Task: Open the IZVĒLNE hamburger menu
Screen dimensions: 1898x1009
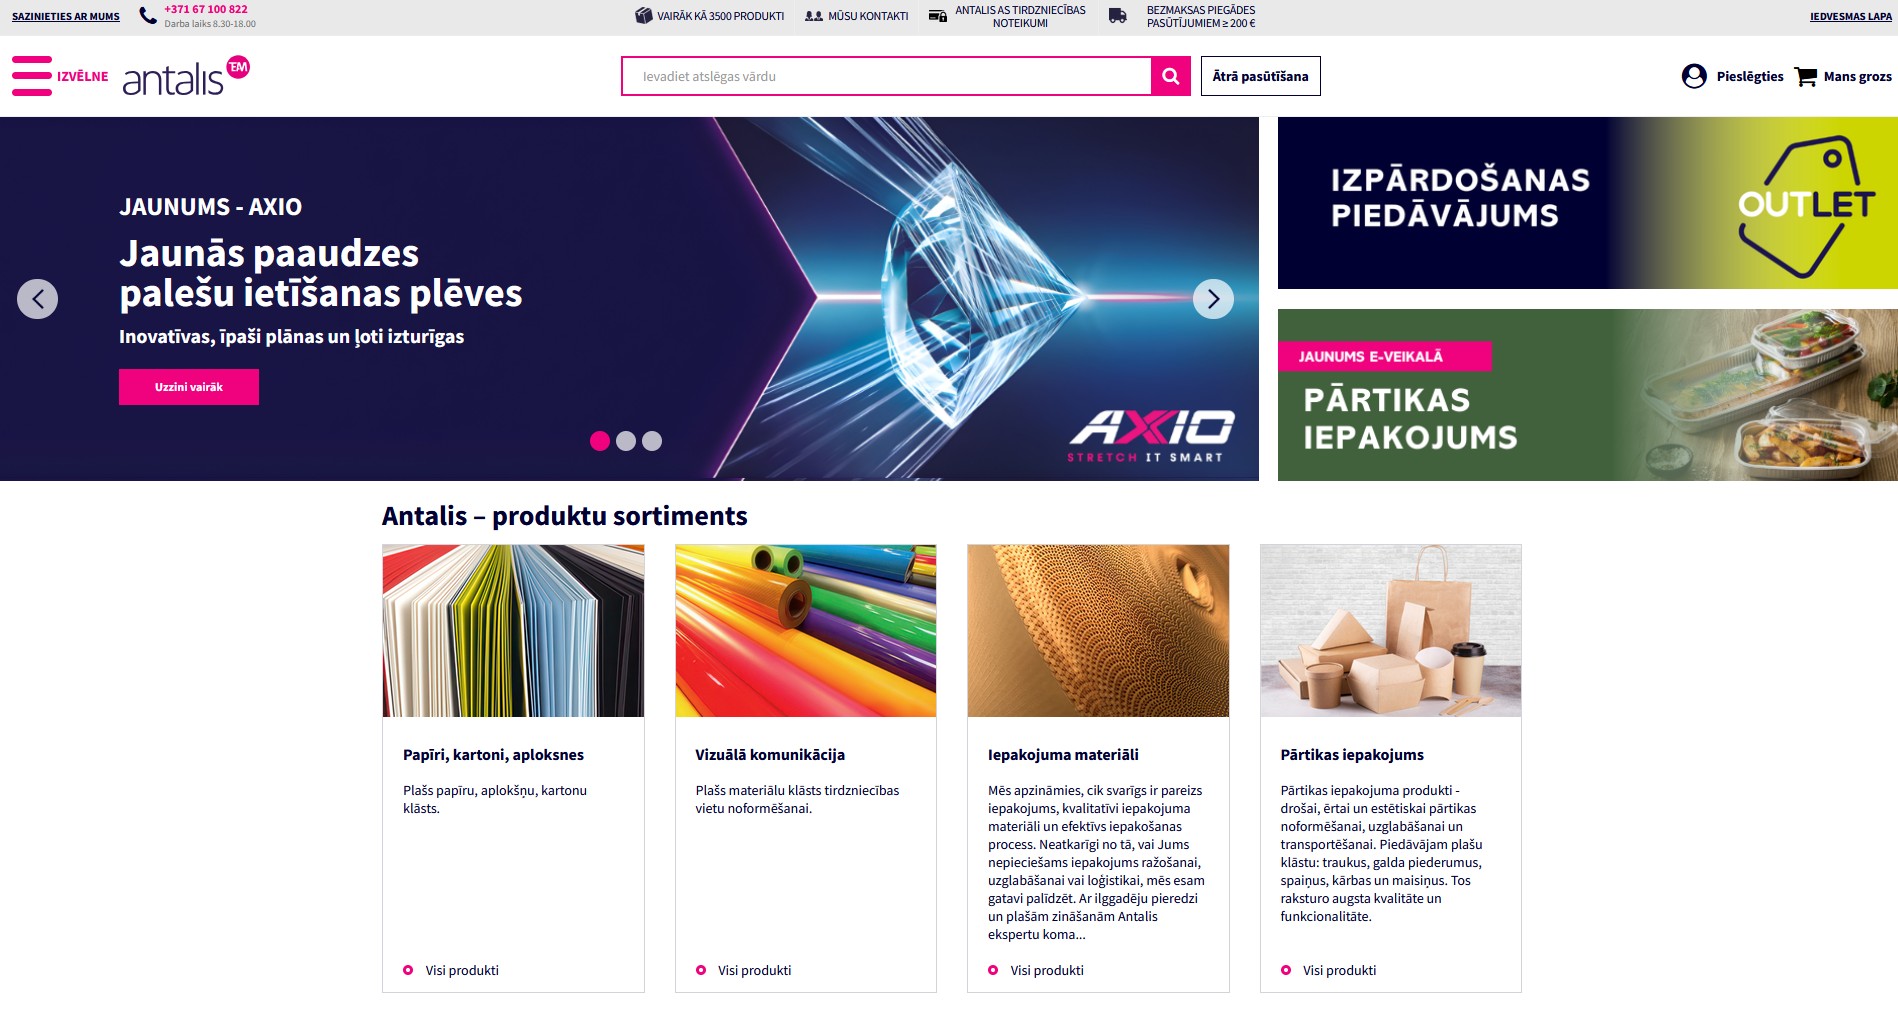Action: coord(31,76)
